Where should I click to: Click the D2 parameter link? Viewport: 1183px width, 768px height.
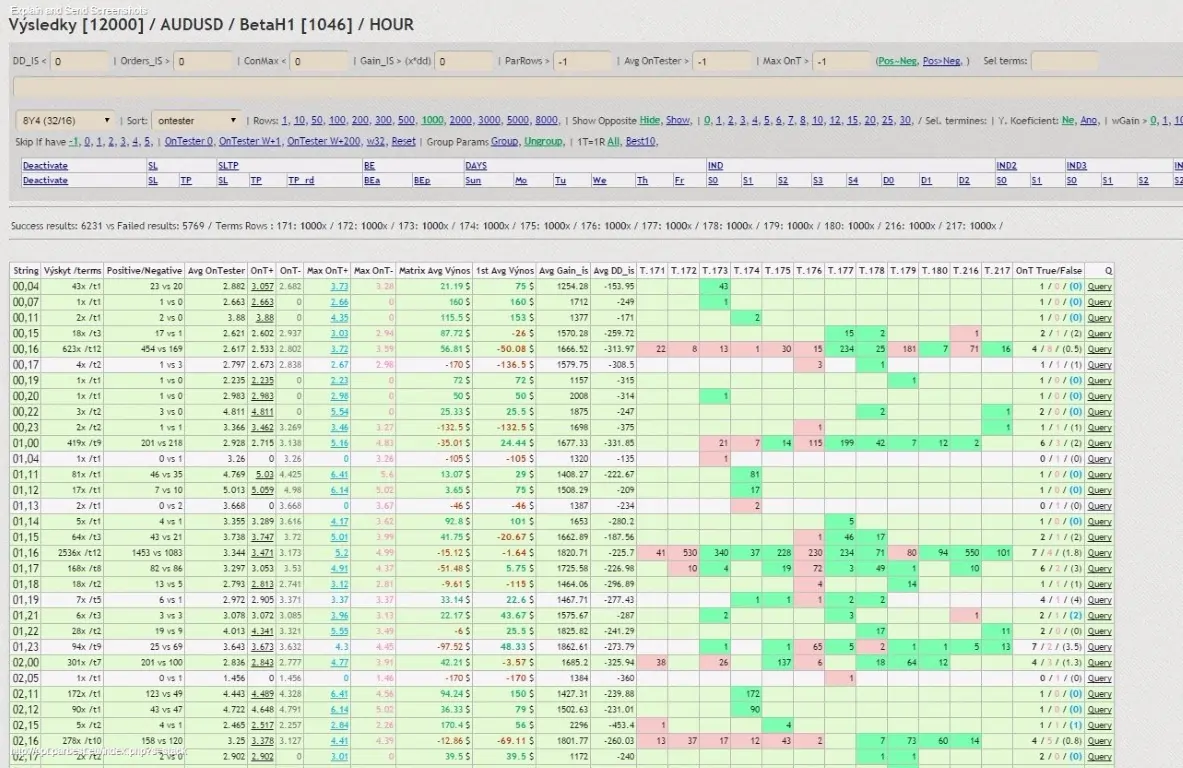(x=963, y=181)
